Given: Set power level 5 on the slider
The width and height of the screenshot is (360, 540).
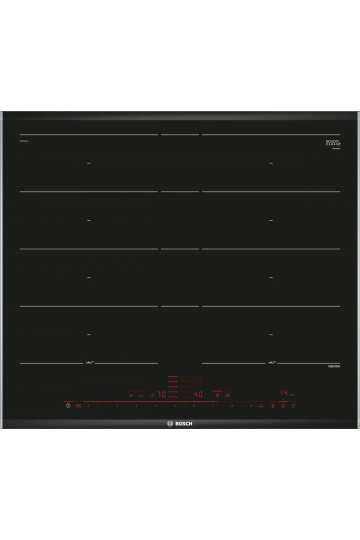Looking at the screenshot, I should [x=175, y=406].
